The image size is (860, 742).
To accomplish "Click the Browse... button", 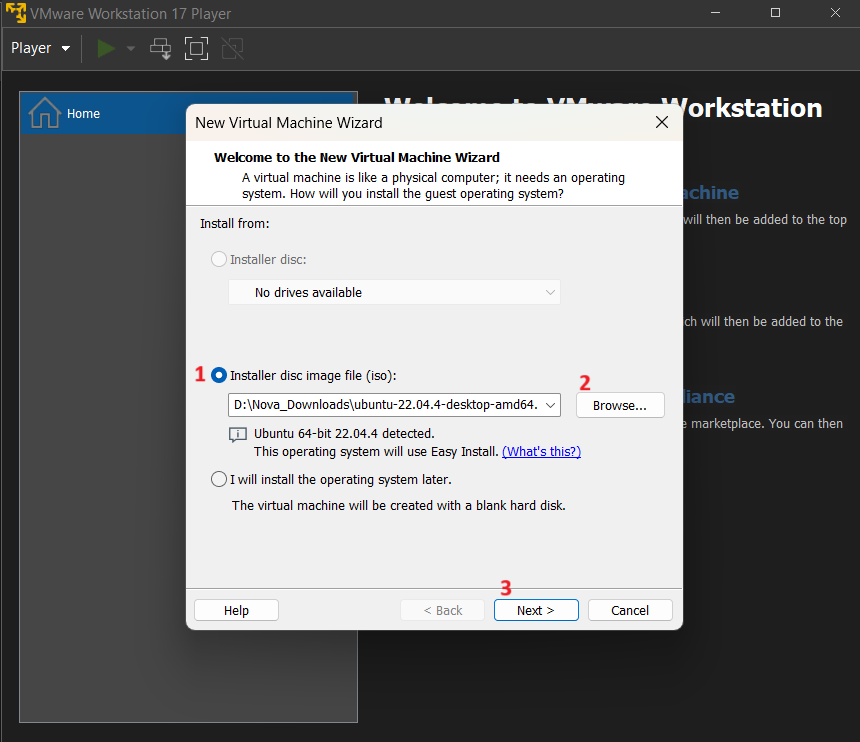I will [620, 405].
